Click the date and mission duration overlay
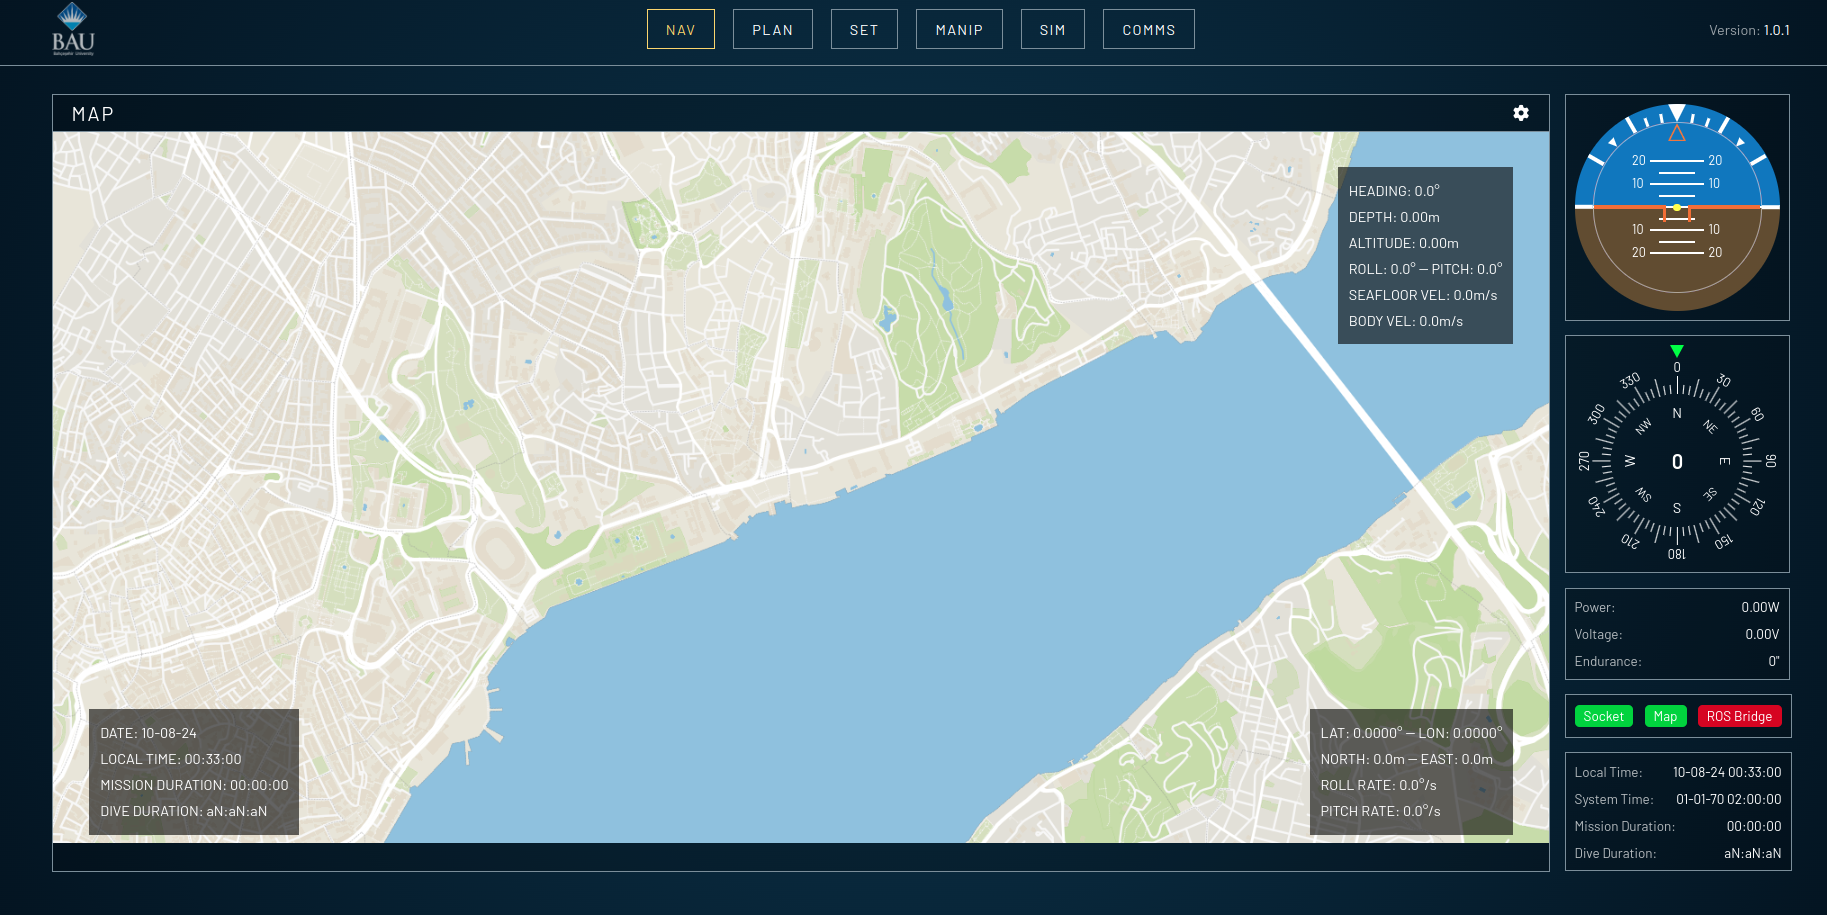Viewport: 1827px width, 915px height. (x=194, y=772)
